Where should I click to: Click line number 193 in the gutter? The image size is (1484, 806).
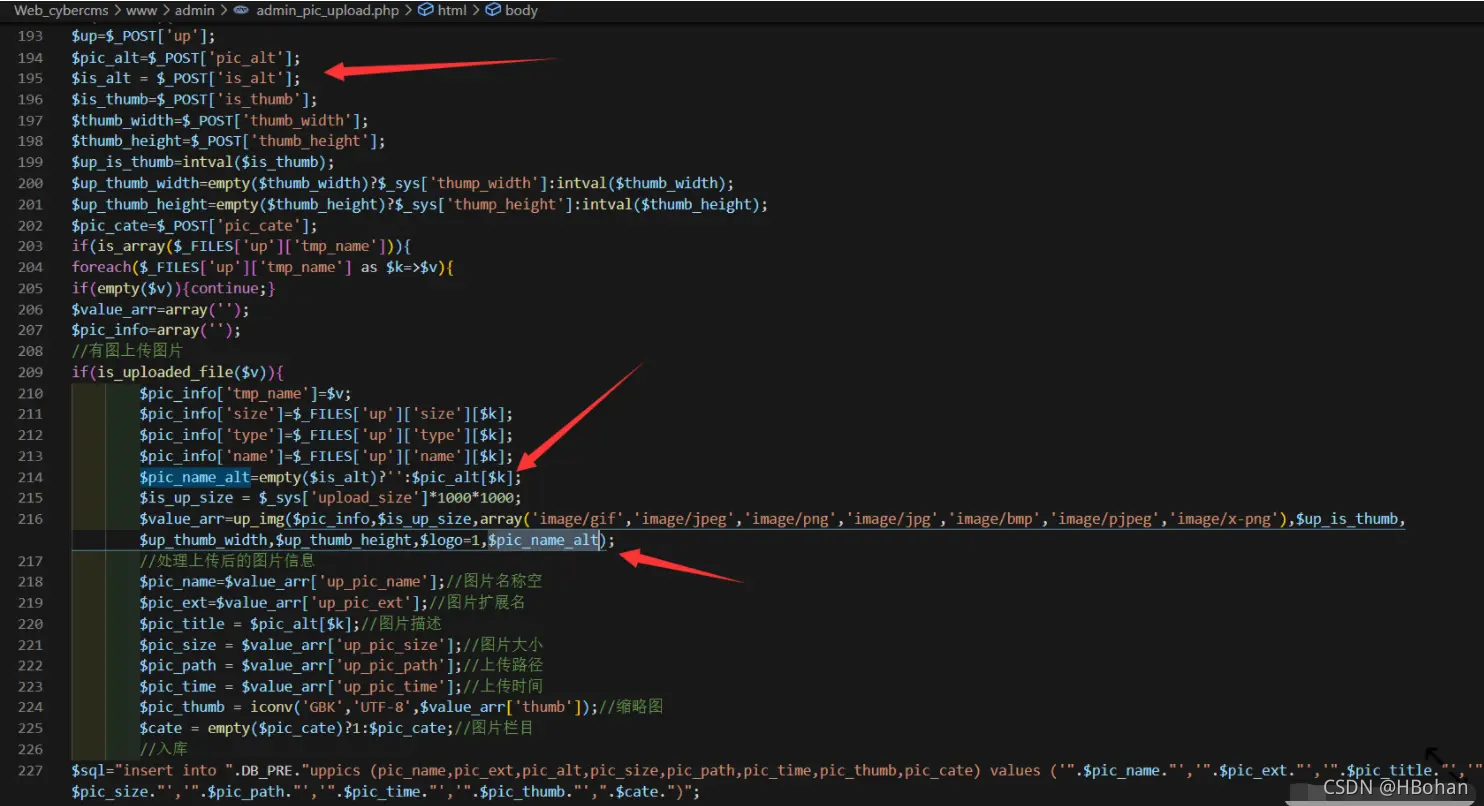[x=31, y=36]
